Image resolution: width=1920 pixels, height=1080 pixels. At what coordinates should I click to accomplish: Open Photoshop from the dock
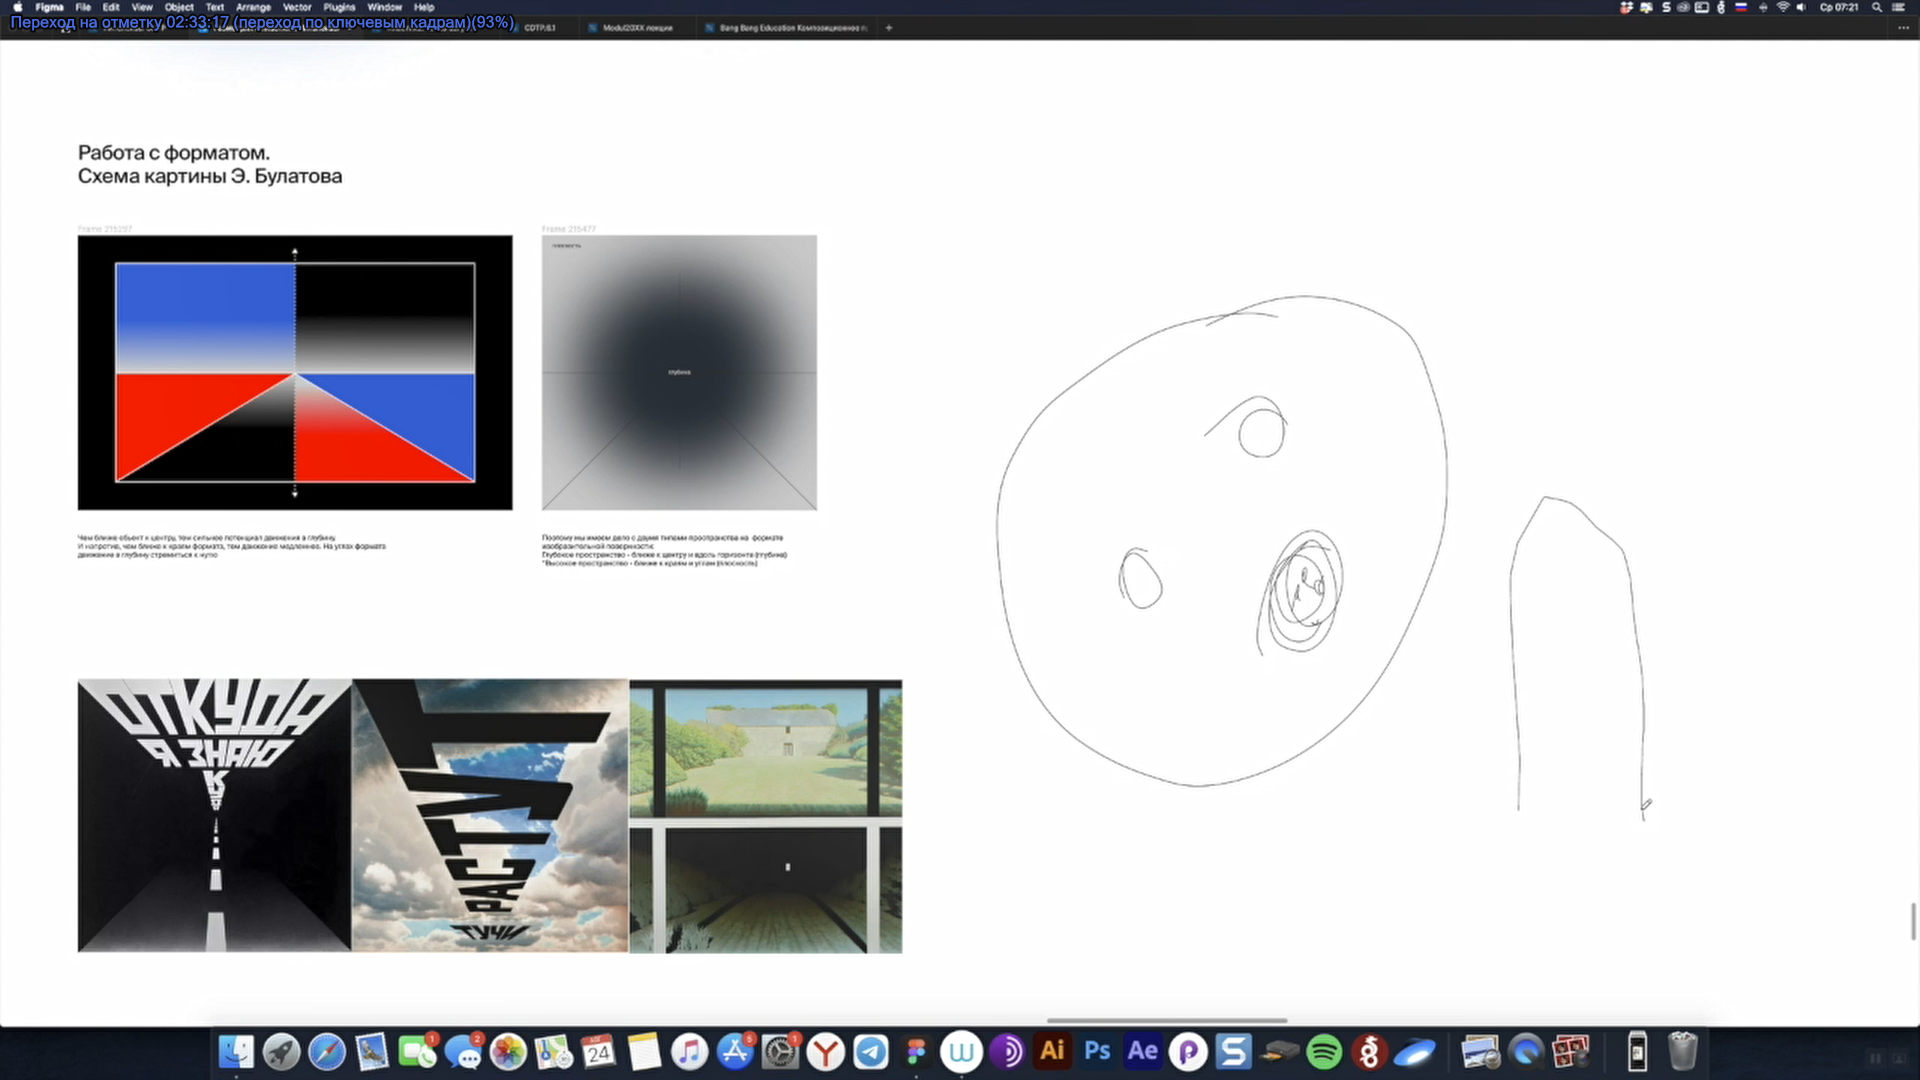[1097, 1052]
